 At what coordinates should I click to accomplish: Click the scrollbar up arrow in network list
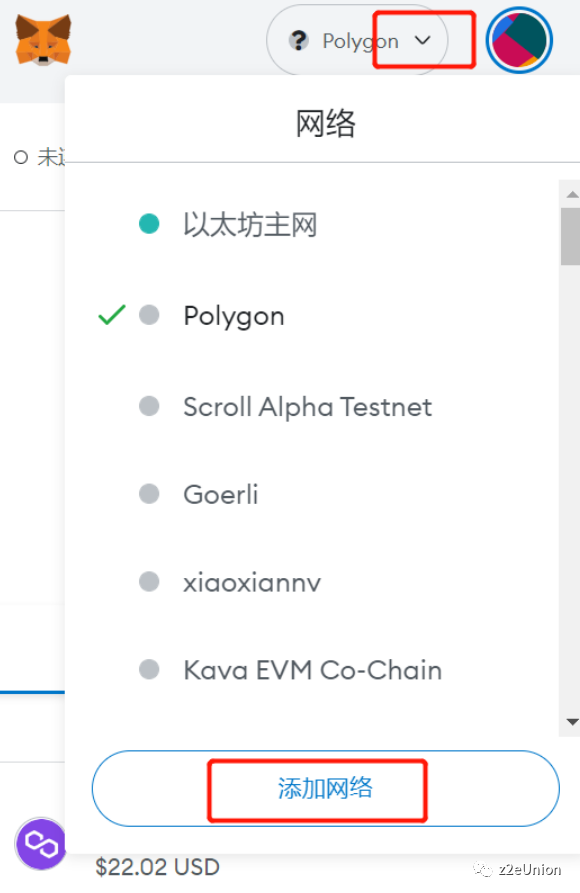pos(571,193)
